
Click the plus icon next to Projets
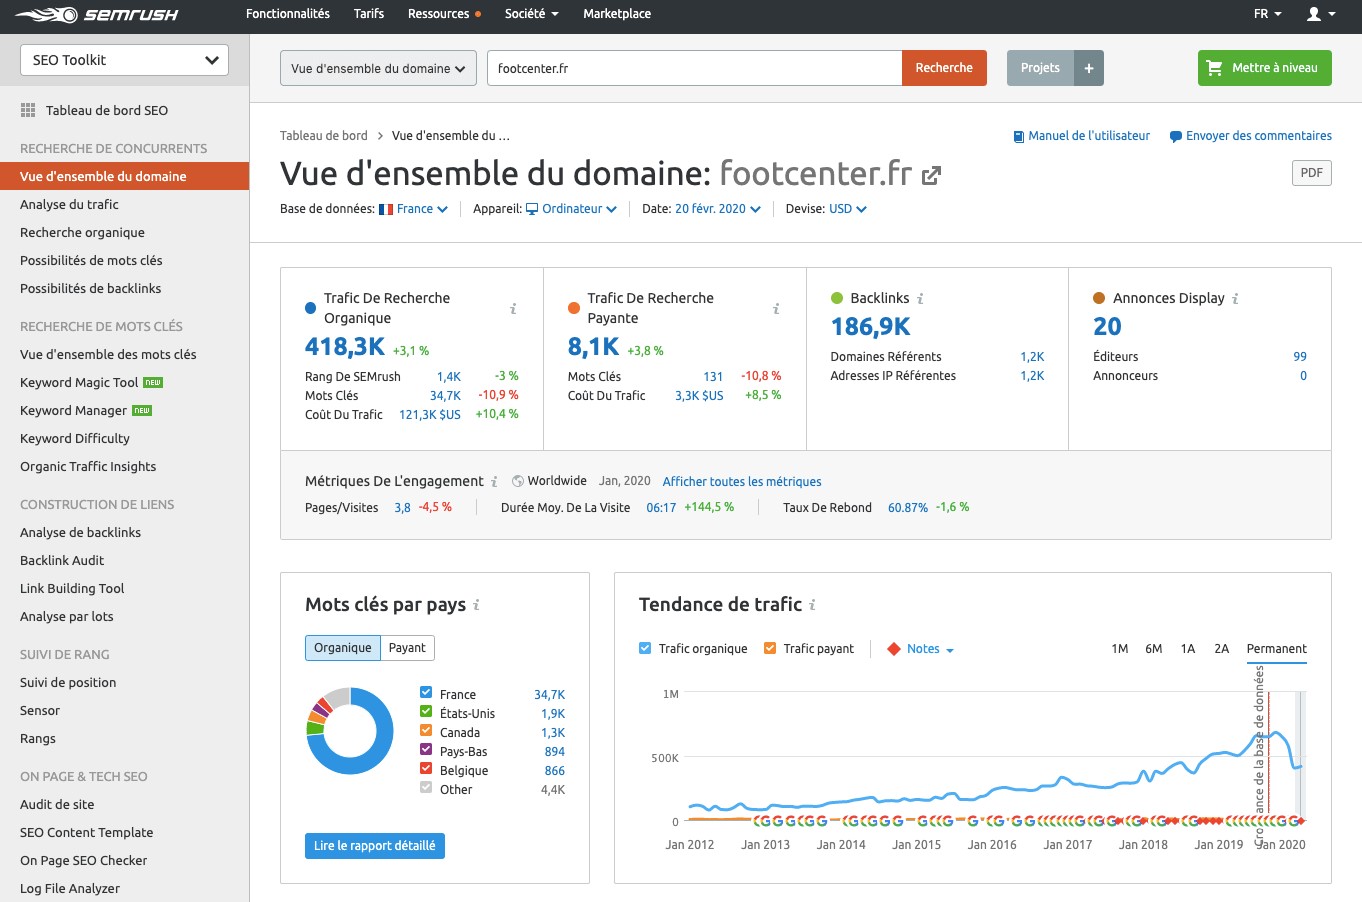[1089, 68]
